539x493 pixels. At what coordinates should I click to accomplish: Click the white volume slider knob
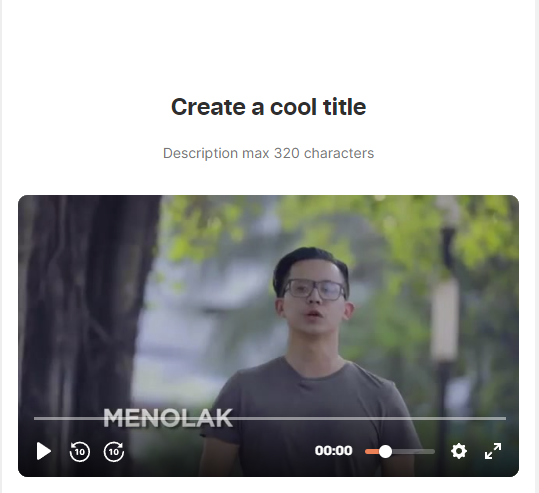(385, 451)
